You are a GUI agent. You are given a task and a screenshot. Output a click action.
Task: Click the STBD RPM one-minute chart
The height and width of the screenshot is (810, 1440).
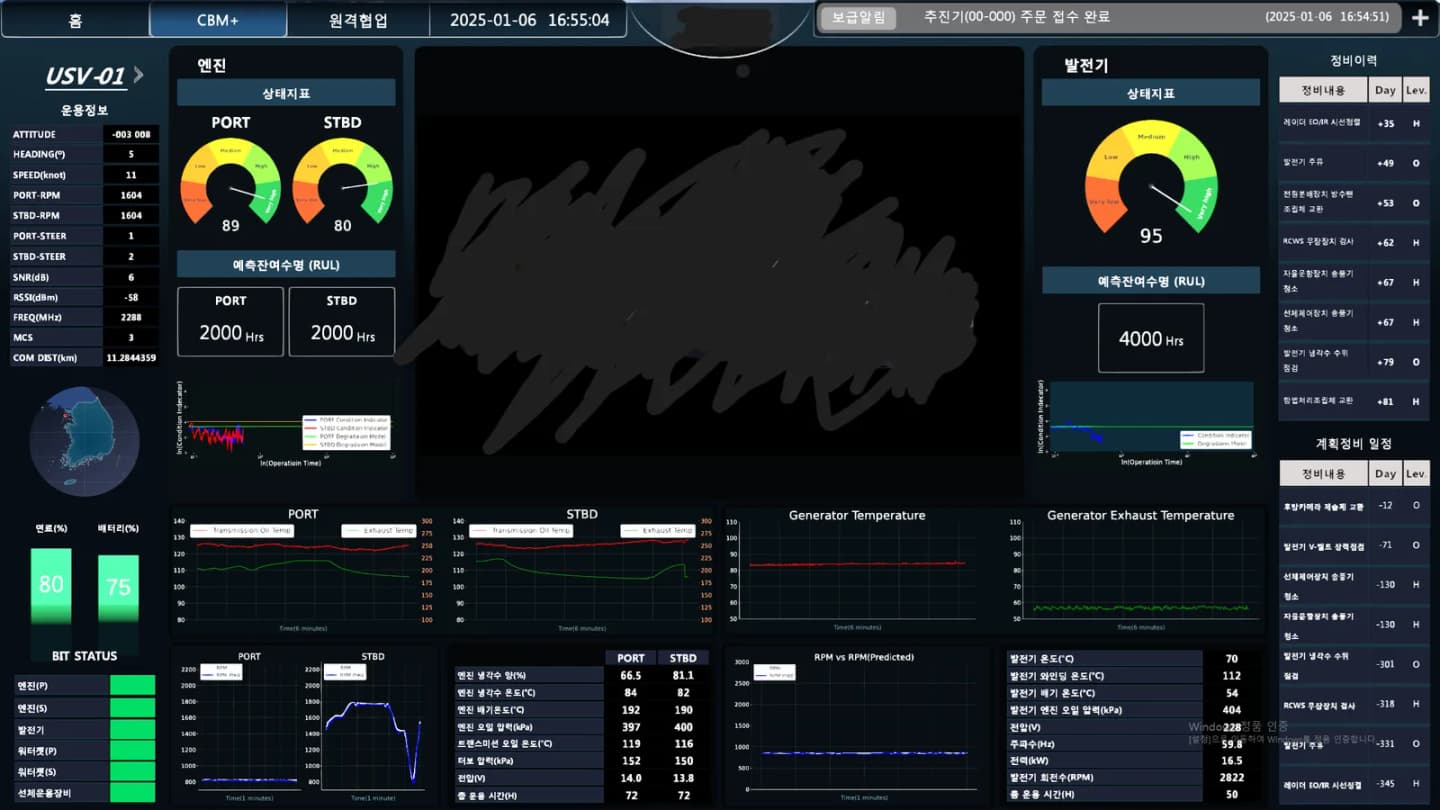click(x=372, y=729)
